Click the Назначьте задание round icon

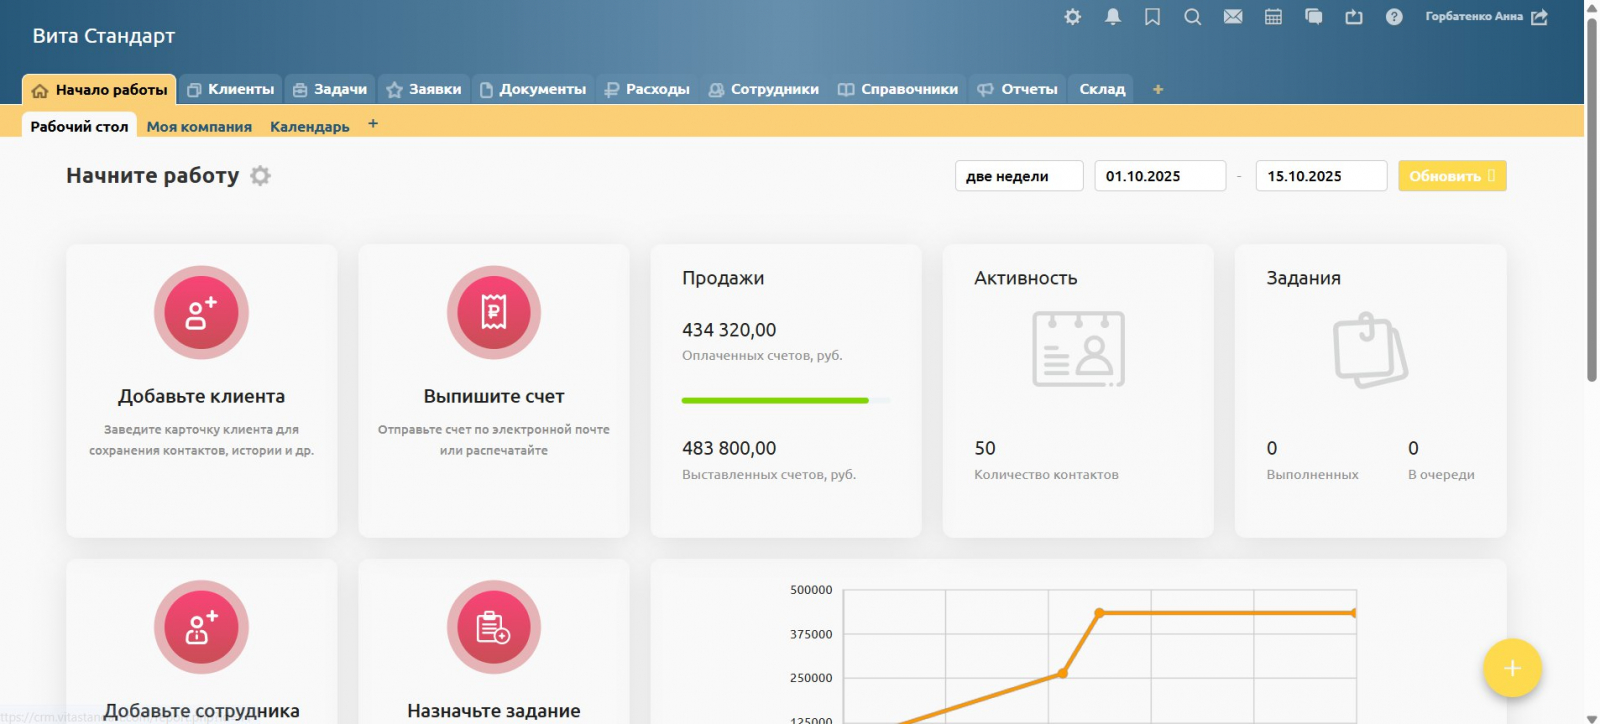coord(493,627)
